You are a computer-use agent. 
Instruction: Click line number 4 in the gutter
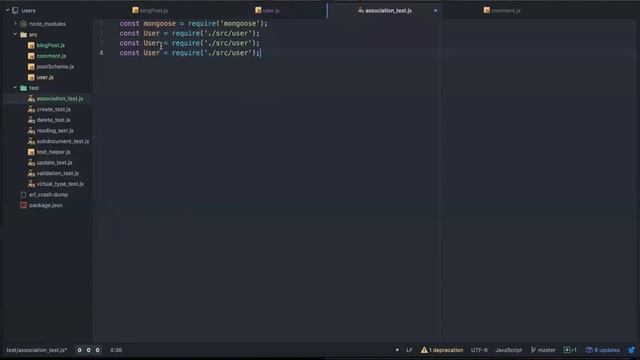101,53
